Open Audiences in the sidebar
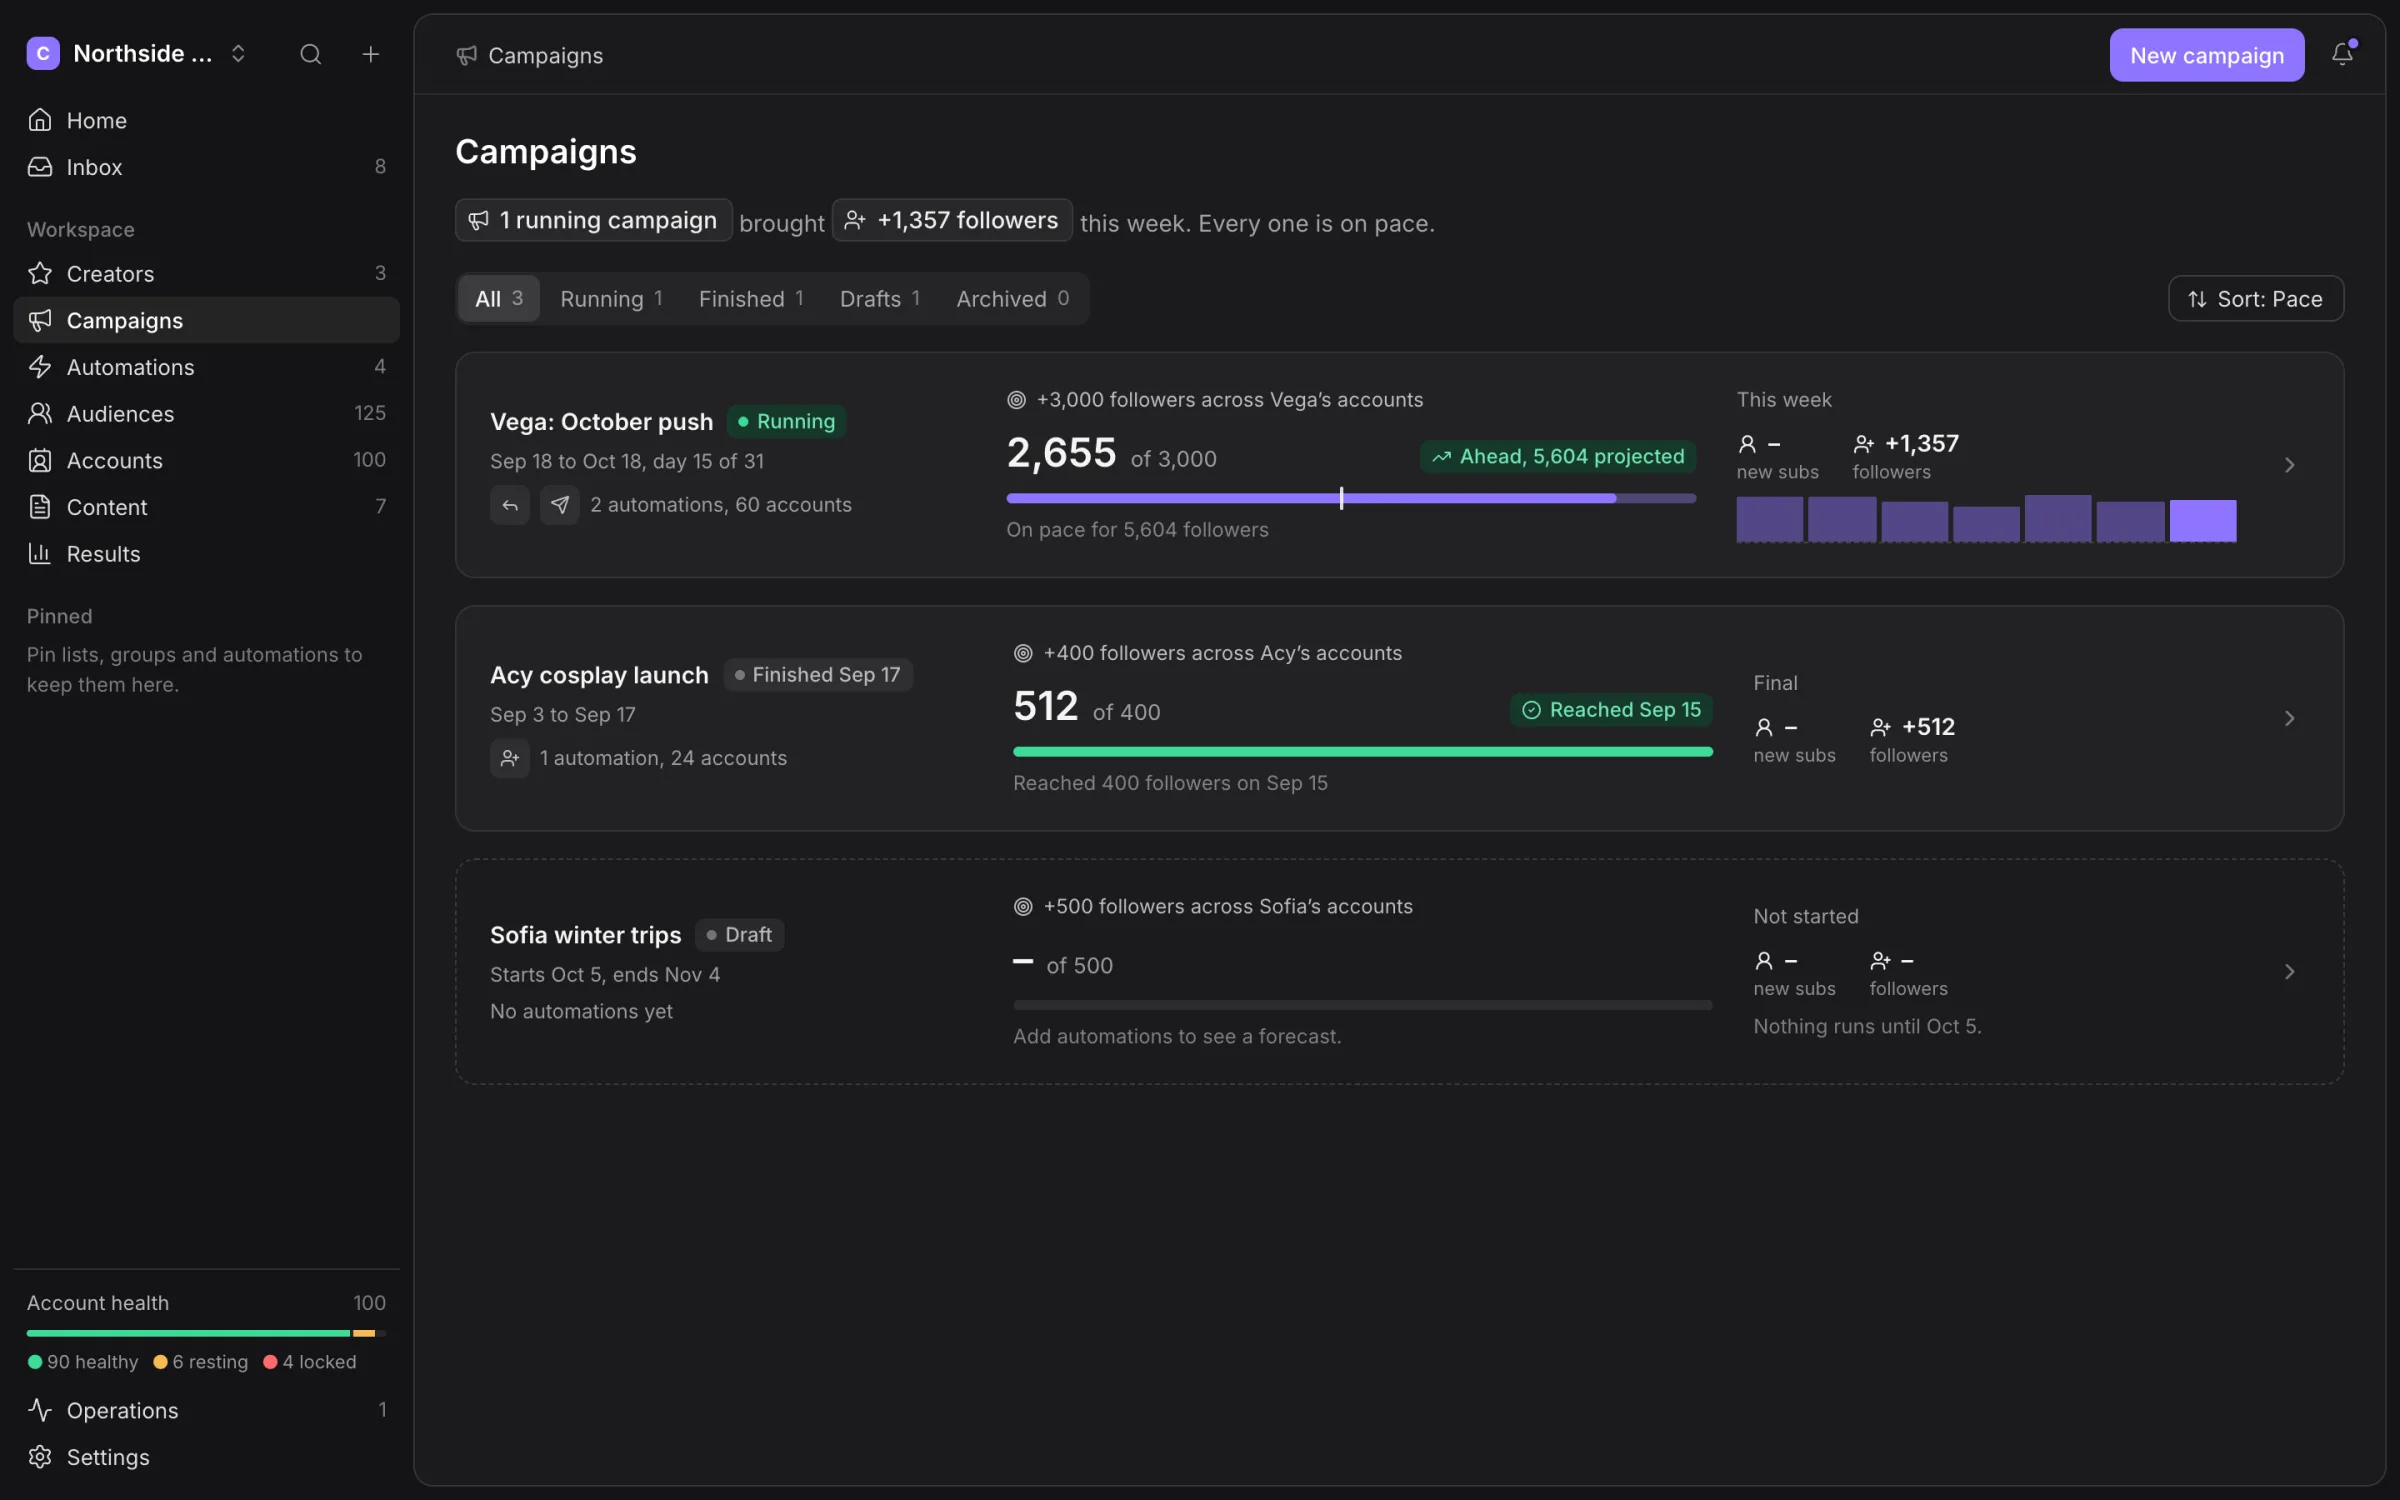2400x1500 pixels. 206,413
